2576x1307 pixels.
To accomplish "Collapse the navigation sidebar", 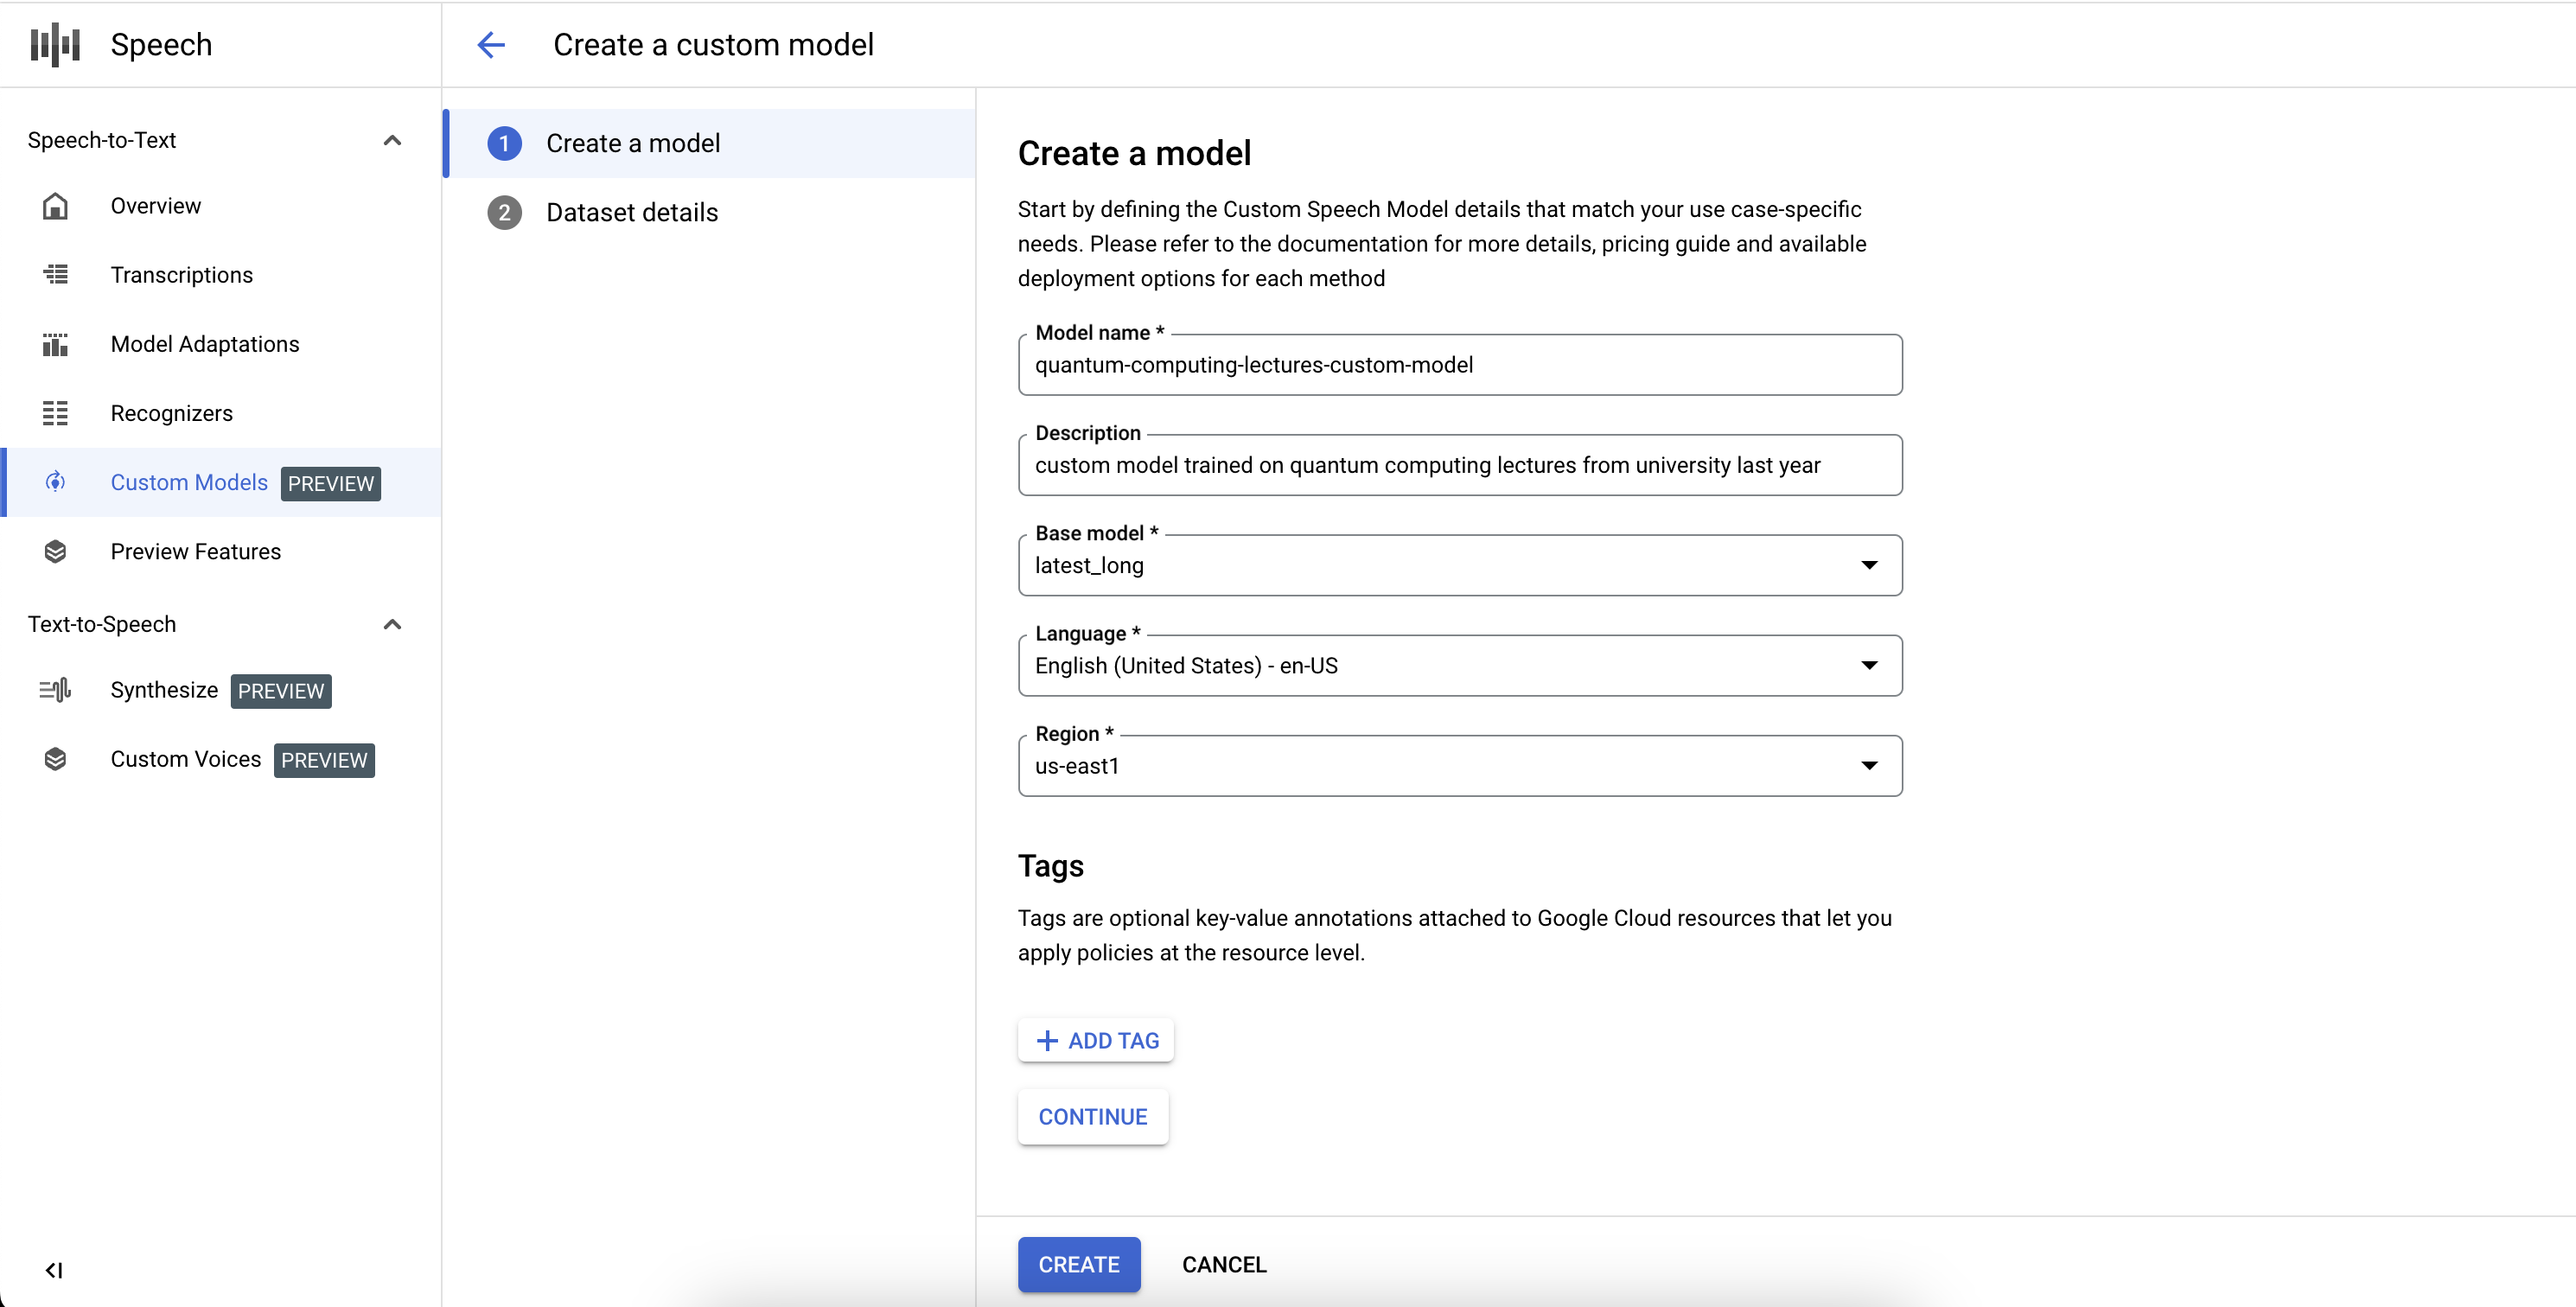I will click(55, 1271).
